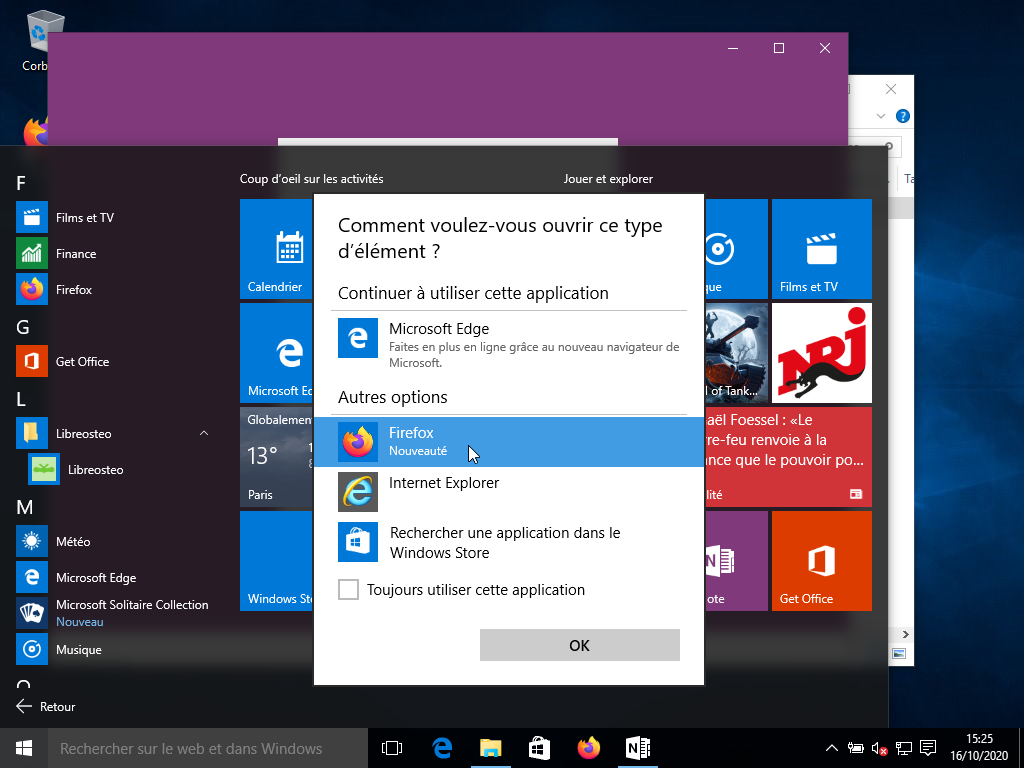Expand the ribbon chevron in the background window
Image resolution: width=1024 pixels, height=768 pixels.
[x=881, y=116]
